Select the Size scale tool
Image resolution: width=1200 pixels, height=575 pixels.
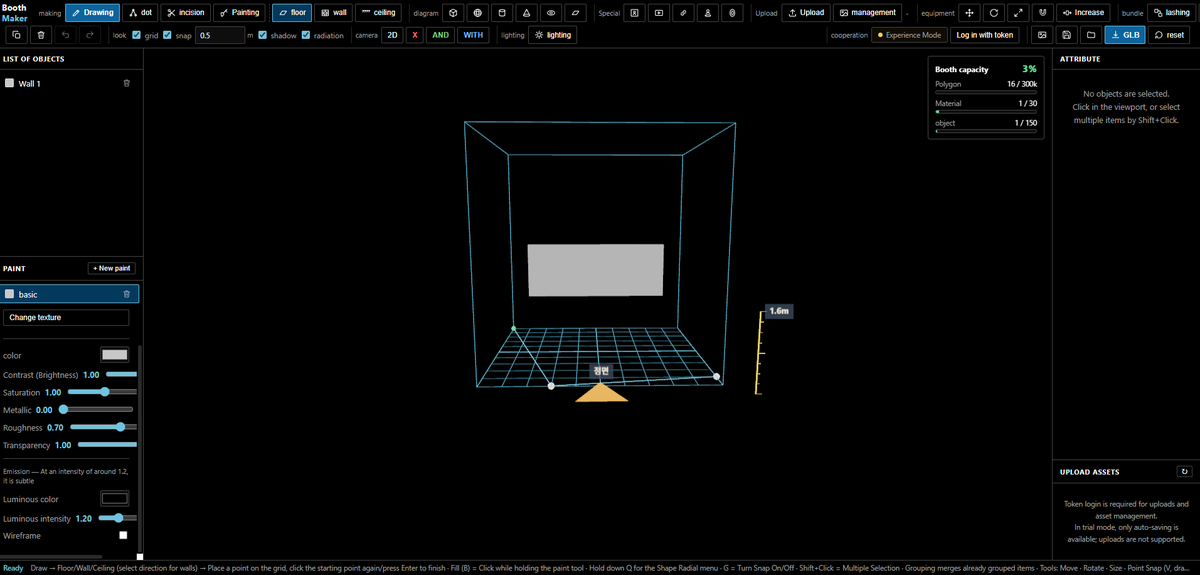tap(1018, 13)
